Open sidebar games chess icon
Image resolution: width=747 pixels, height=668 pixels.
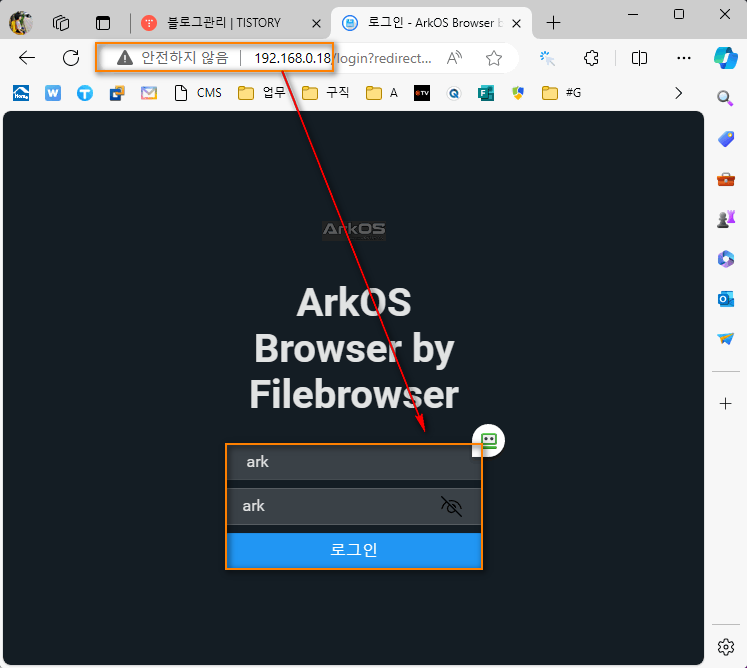(x=726, y=219)
